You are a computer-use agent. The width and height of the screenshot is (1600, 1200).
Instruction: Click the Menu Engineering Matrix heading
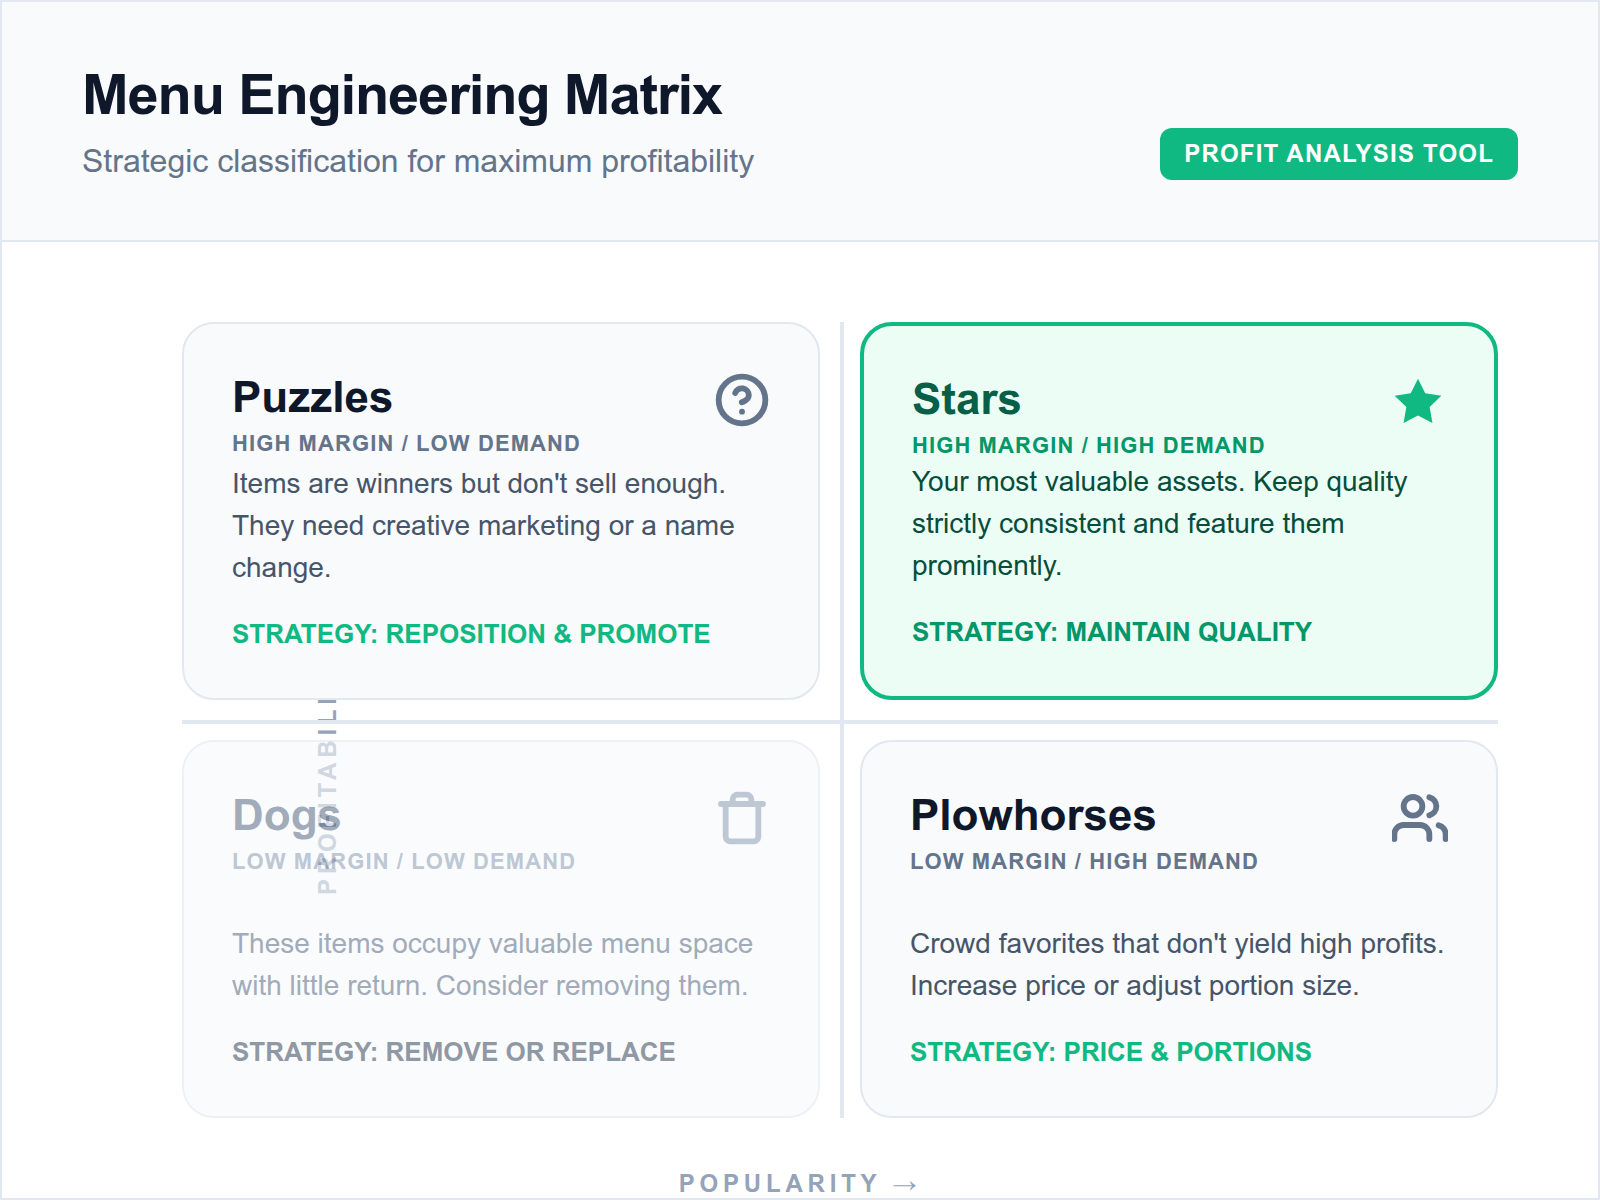point(402,96)
